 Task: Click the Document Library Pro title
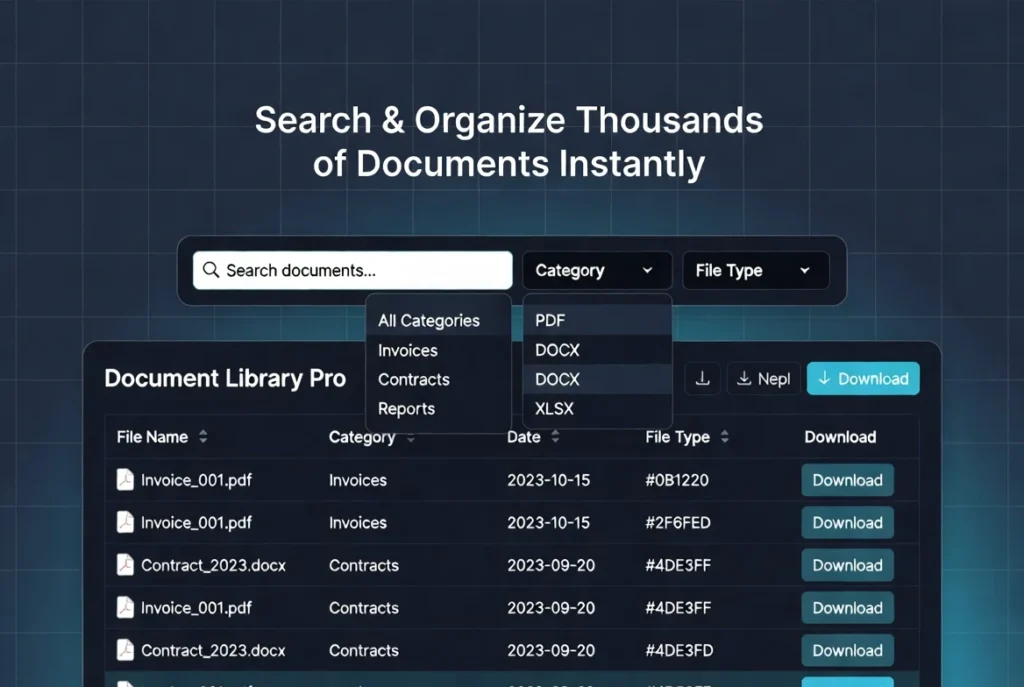[x=225, y=379]
